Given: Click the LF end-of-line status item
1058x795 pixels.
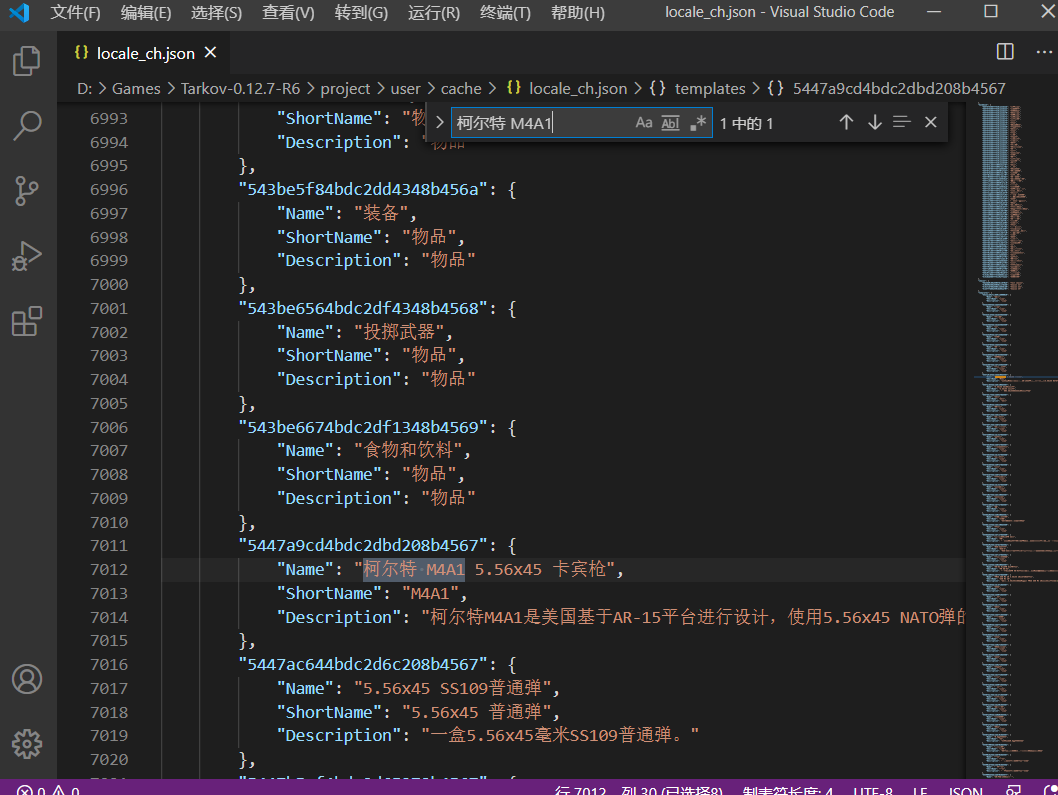Looking at the screenshot, I should point(920,790).
